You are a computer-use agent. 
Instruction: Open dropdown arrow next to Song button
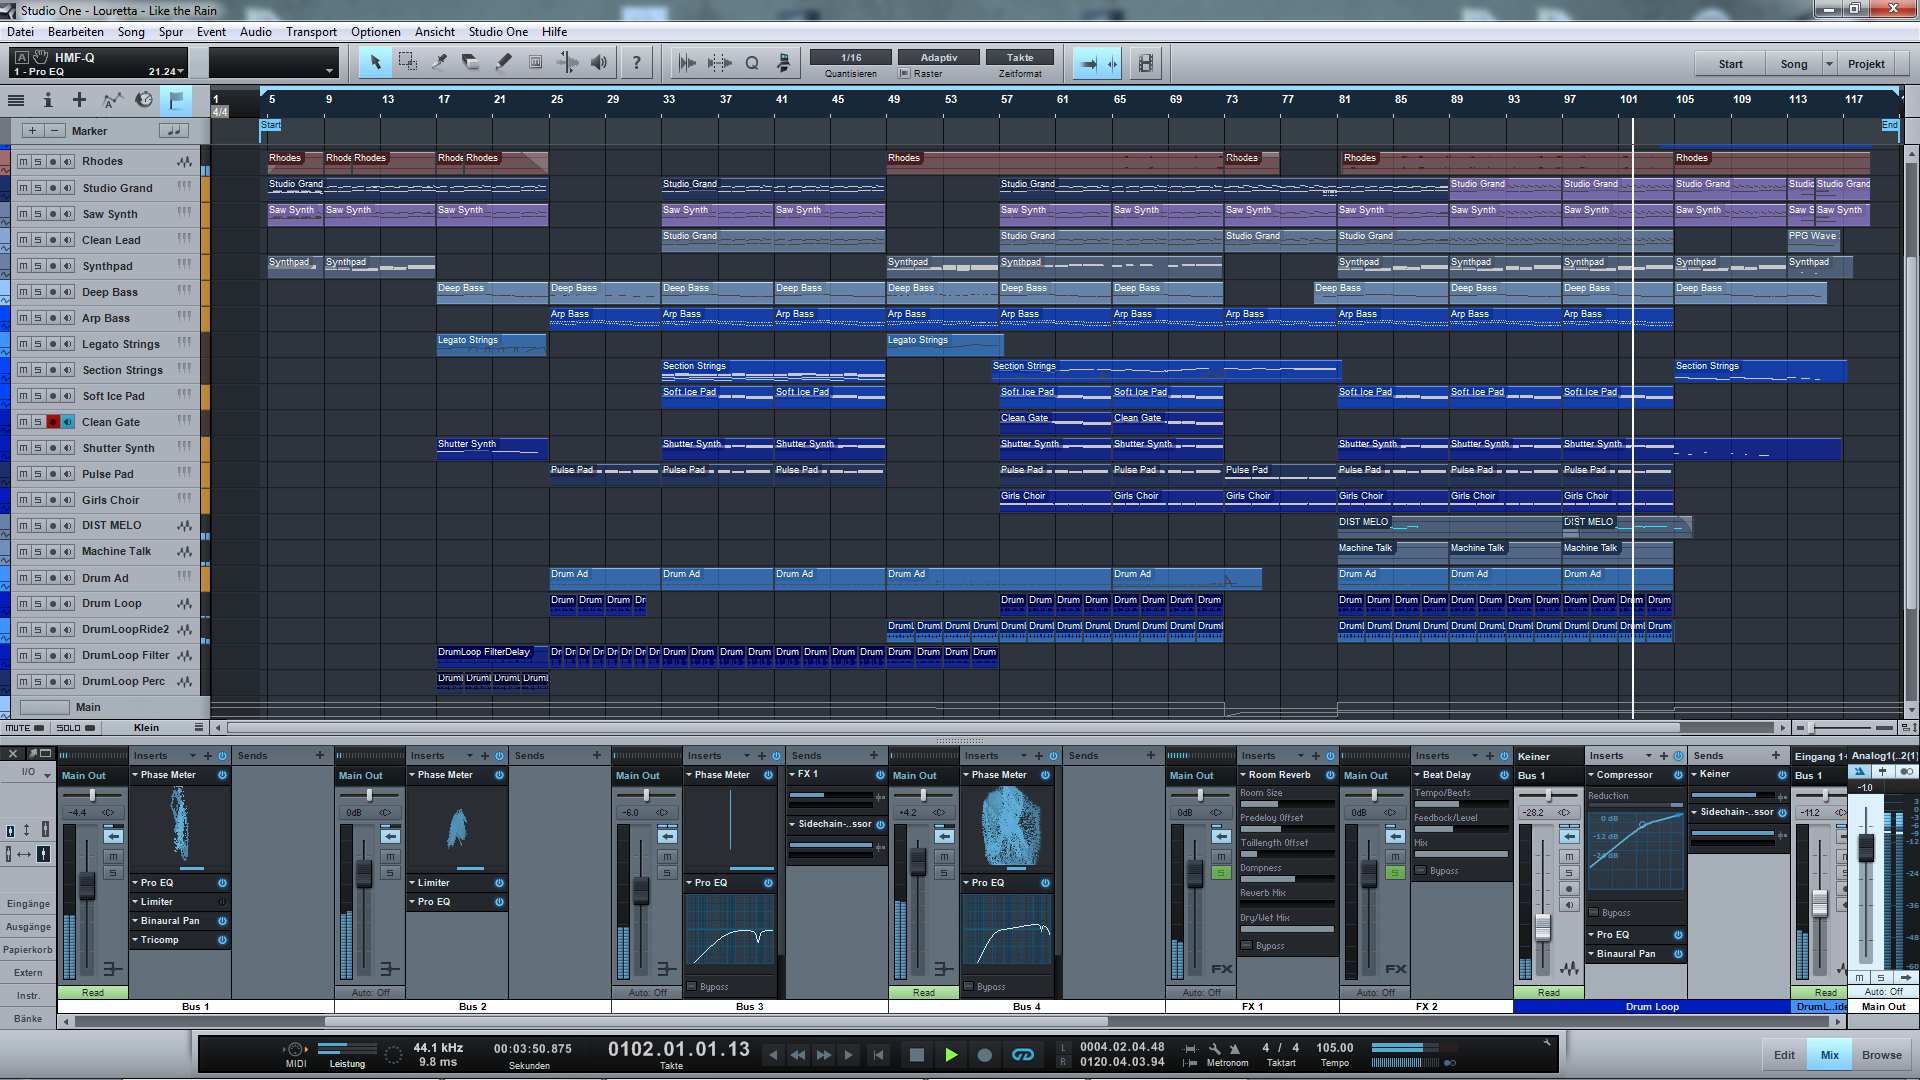coord(1829,64)
